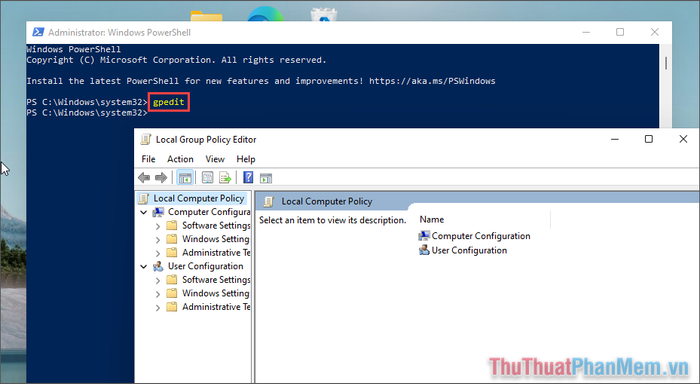Click the Export List toolbar icon
This screenshot has width=700, height=384.
pos(225,178)
